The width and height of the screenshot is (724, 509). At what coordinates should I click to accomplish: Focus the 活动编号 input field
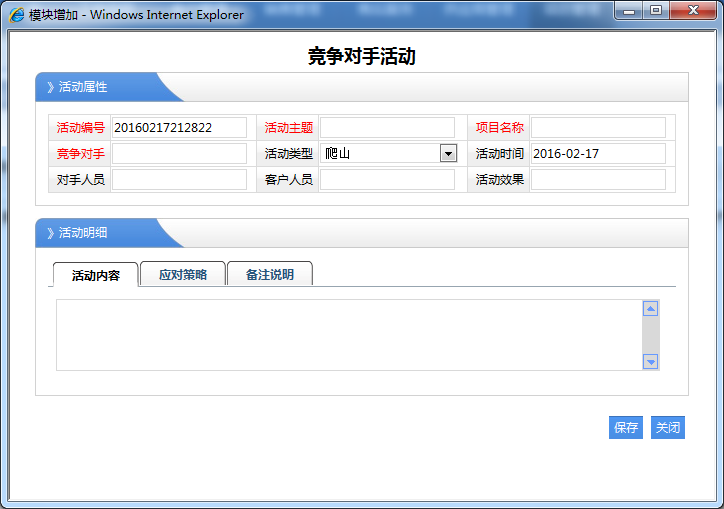[179, 127]
